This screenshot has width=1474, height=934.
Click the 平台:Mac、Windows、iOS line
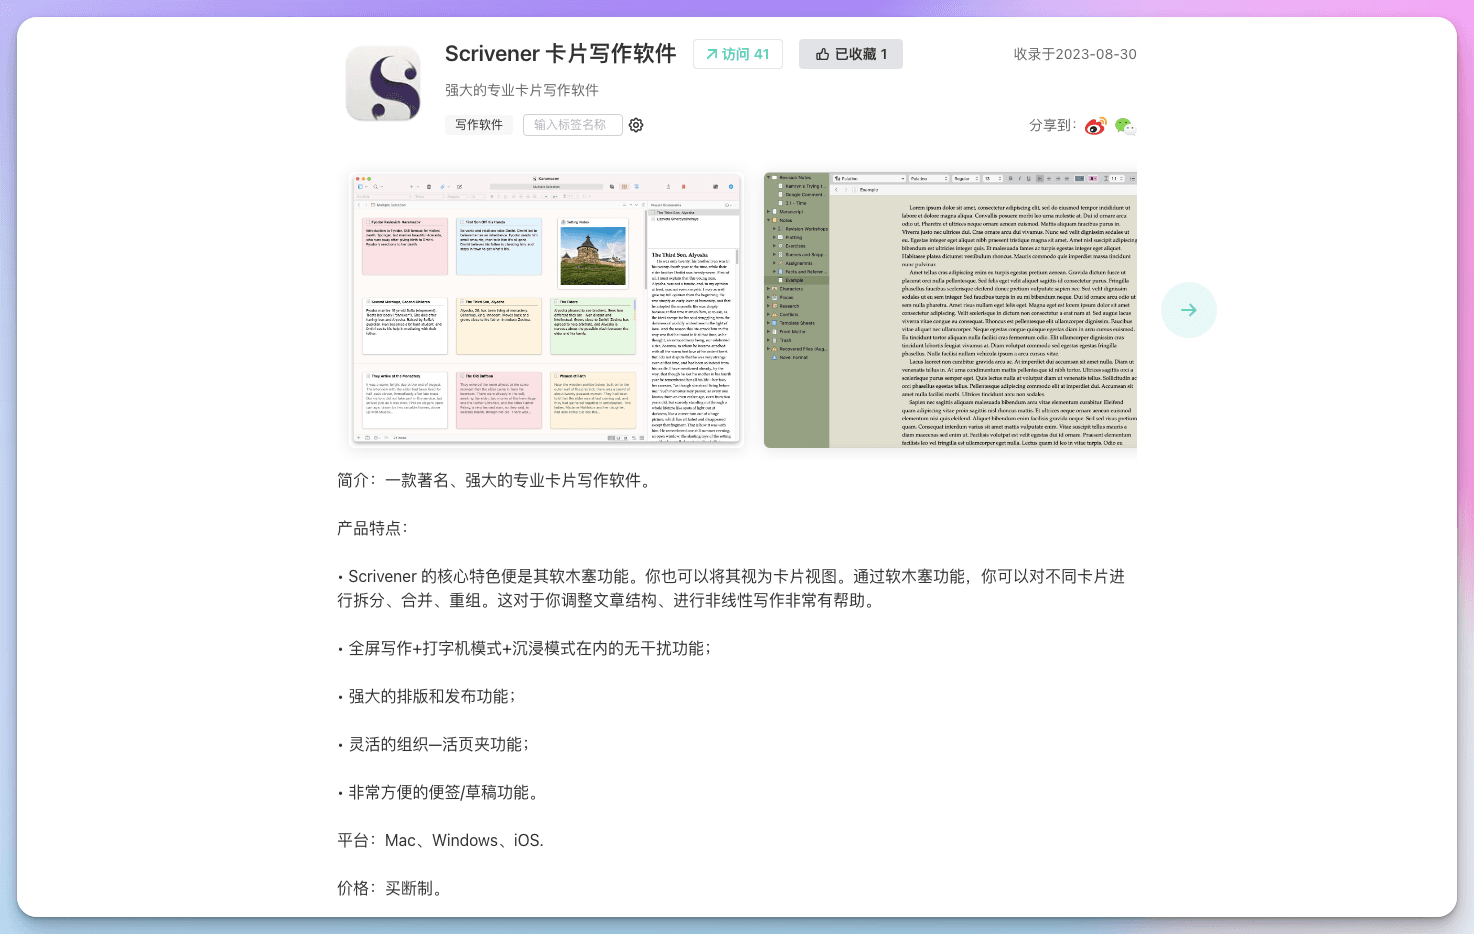click(441, 840)
